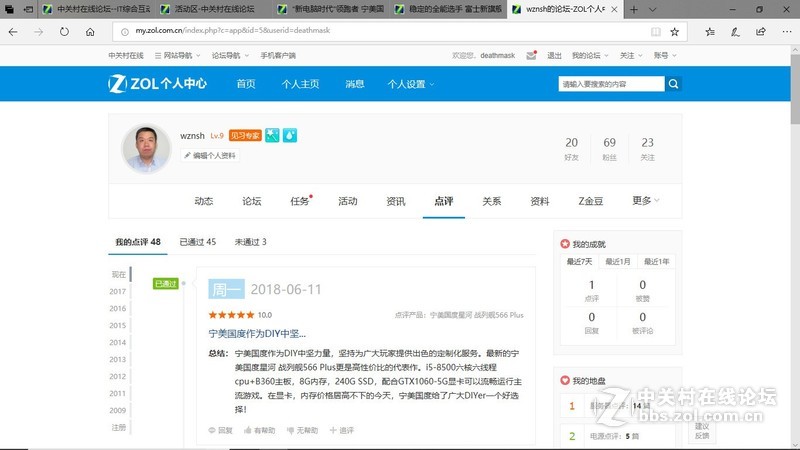Bookmark page with the star icon
The height and width of the screenshot is (450, 800).
coord(675,31)
